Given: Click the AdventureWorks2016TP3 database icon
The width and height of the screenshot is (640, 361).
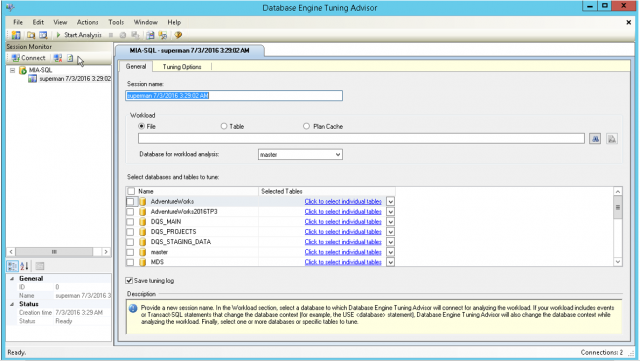Looking at the screenshot, I should 142,212.
